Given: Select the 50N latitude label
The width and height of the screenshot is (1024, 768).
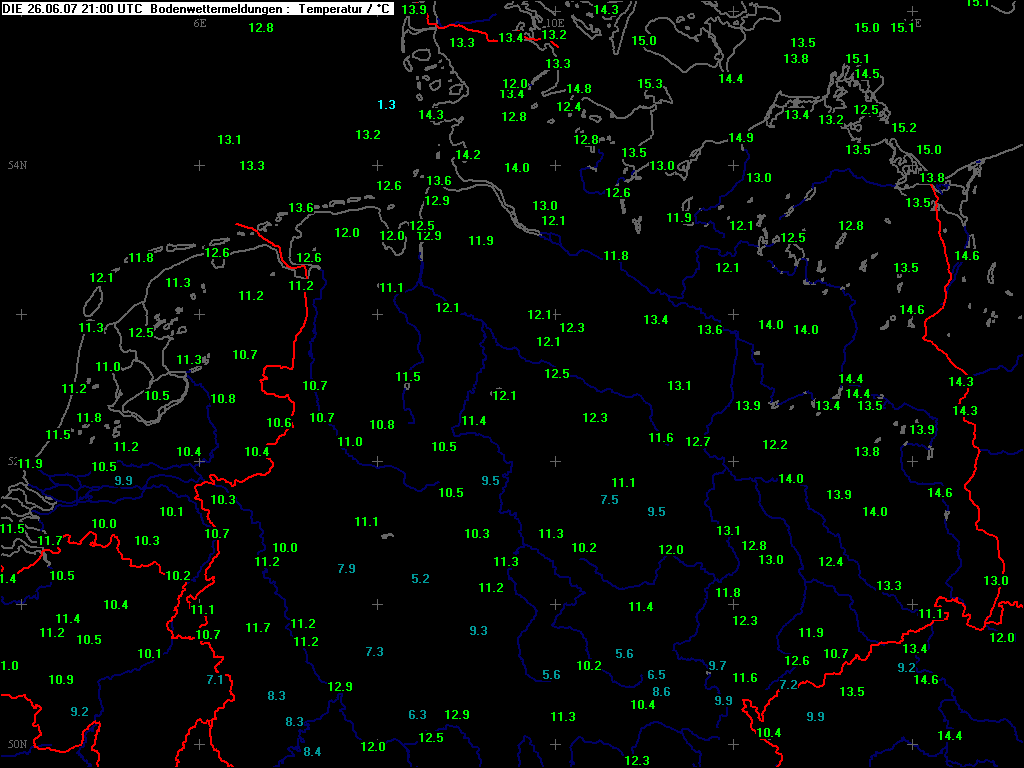Looking at the screenshot, I should [17, 744].
